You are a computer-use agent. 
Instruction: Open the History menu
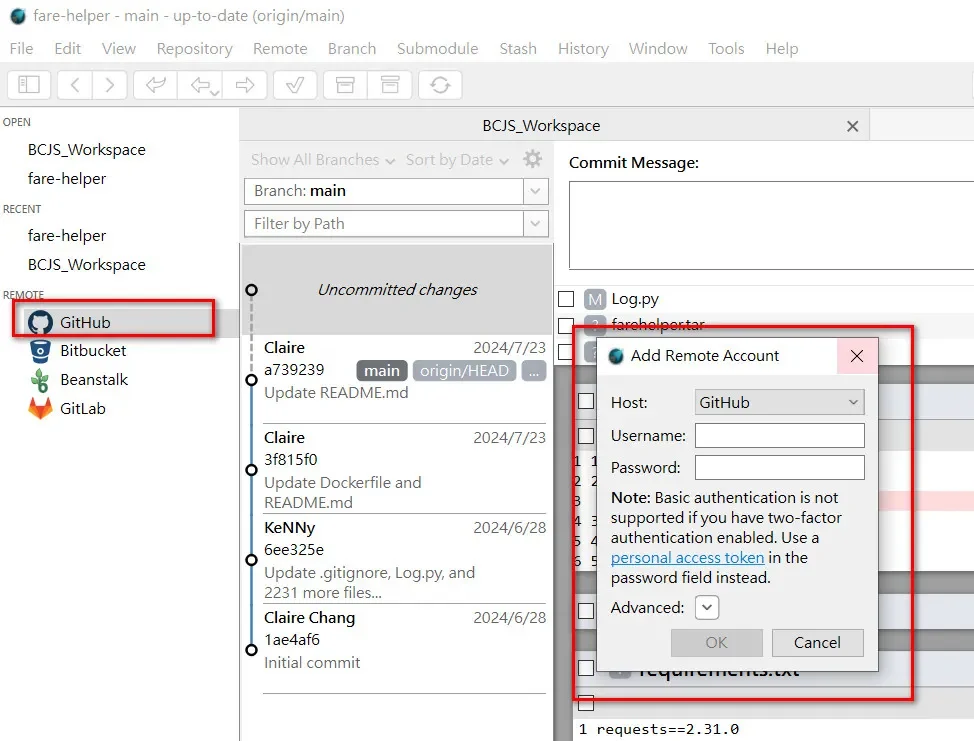583,48
